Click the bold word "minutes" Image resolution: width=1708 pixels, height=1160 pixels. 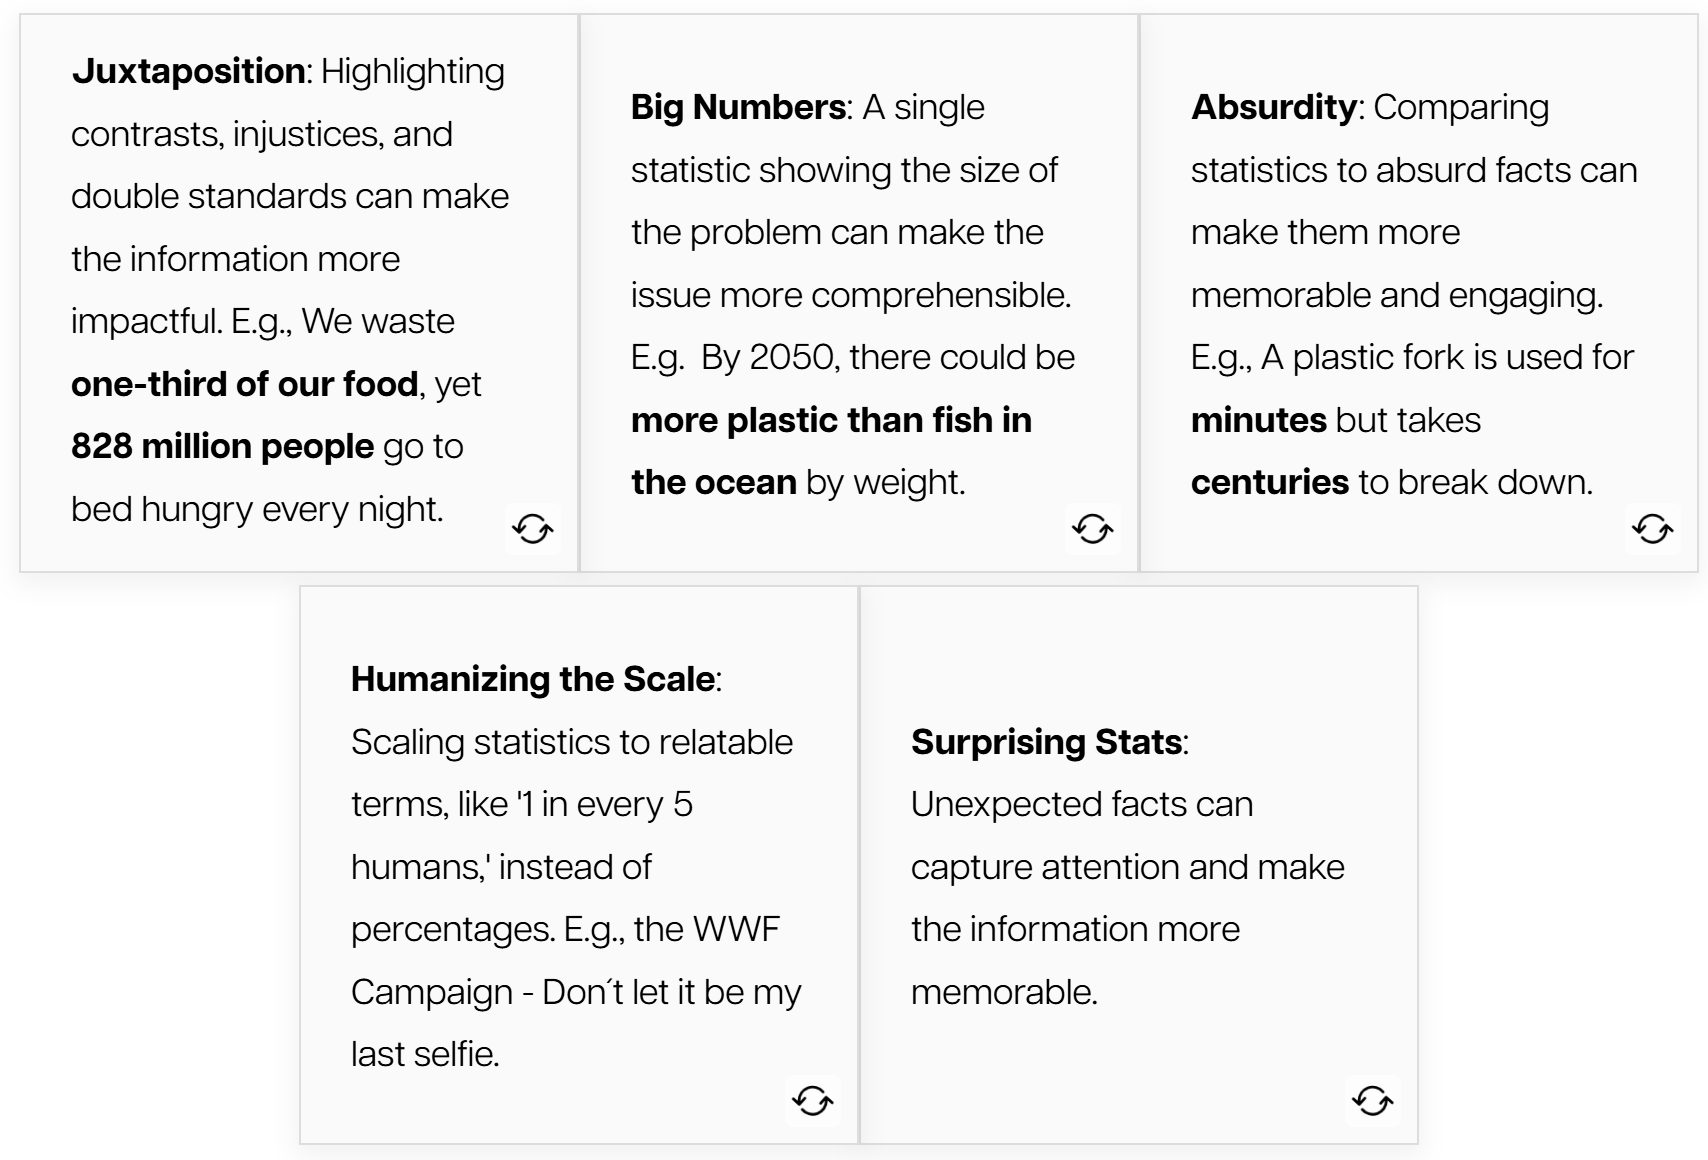1258,420
